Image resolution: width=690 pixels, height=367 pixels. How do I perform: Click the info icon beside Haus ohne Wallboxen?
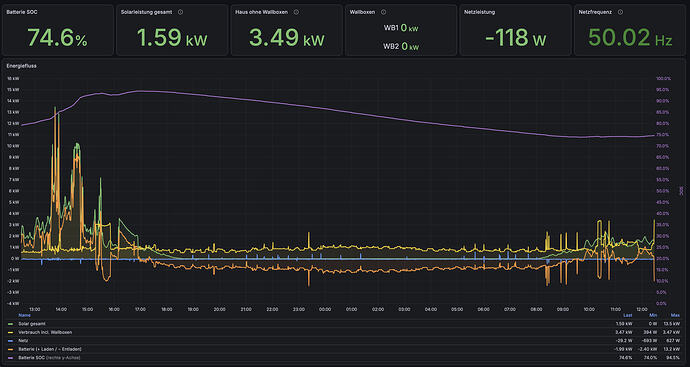coord(296,12)
